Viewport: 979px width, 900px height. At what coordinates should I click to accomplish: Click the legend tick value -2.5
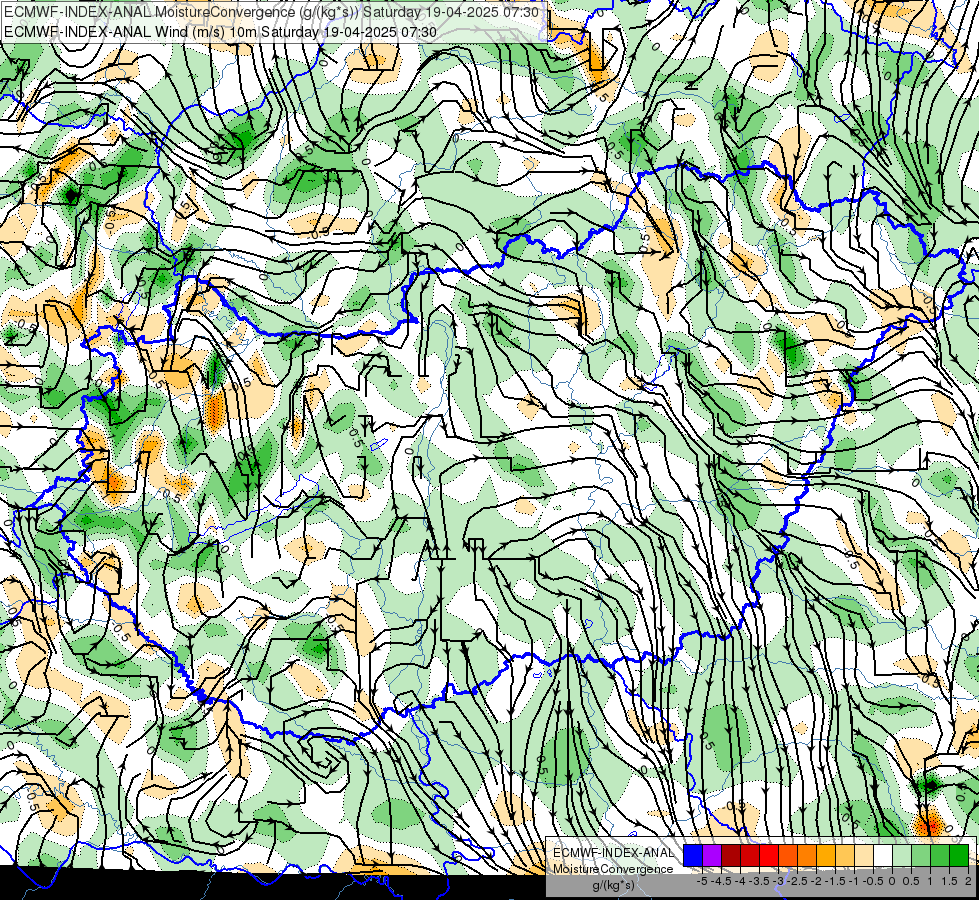click(797, 882)
